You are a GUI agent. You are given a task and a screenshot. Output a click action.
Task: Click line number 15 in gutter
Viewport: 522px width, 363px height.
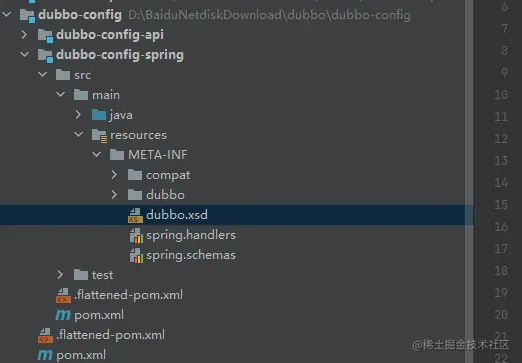point(501,205)
